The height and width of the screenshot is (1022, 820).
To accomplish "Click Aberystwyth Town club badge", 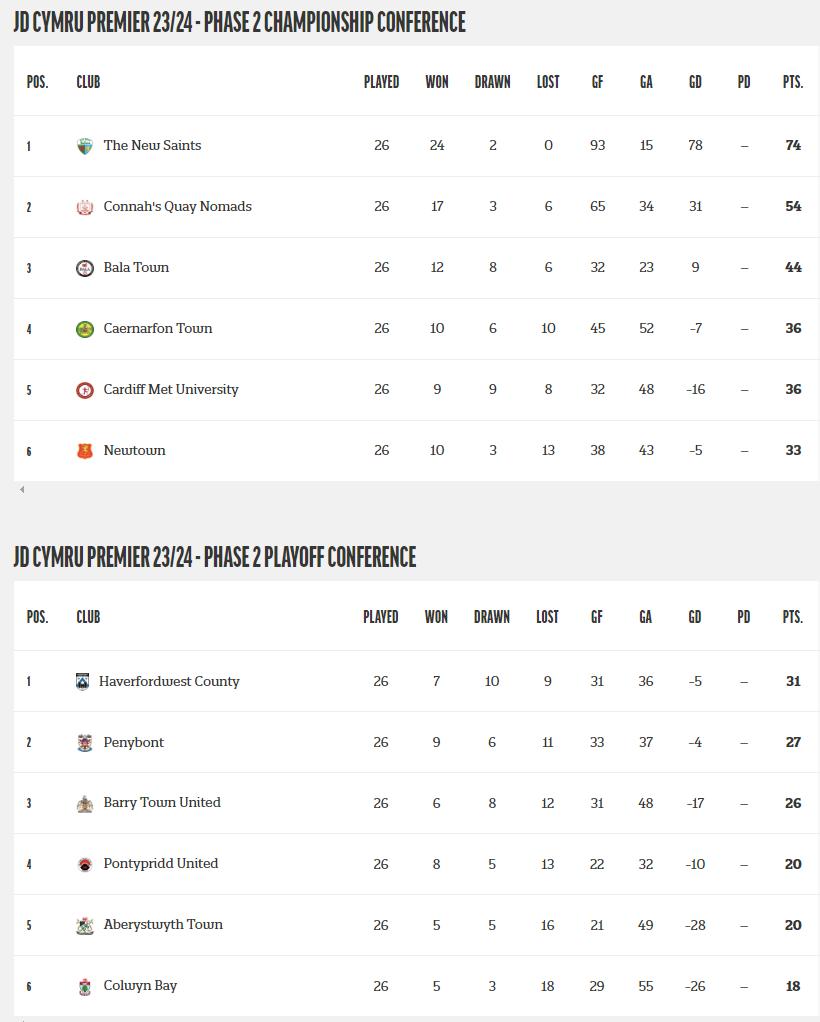I will coord(85,926).
